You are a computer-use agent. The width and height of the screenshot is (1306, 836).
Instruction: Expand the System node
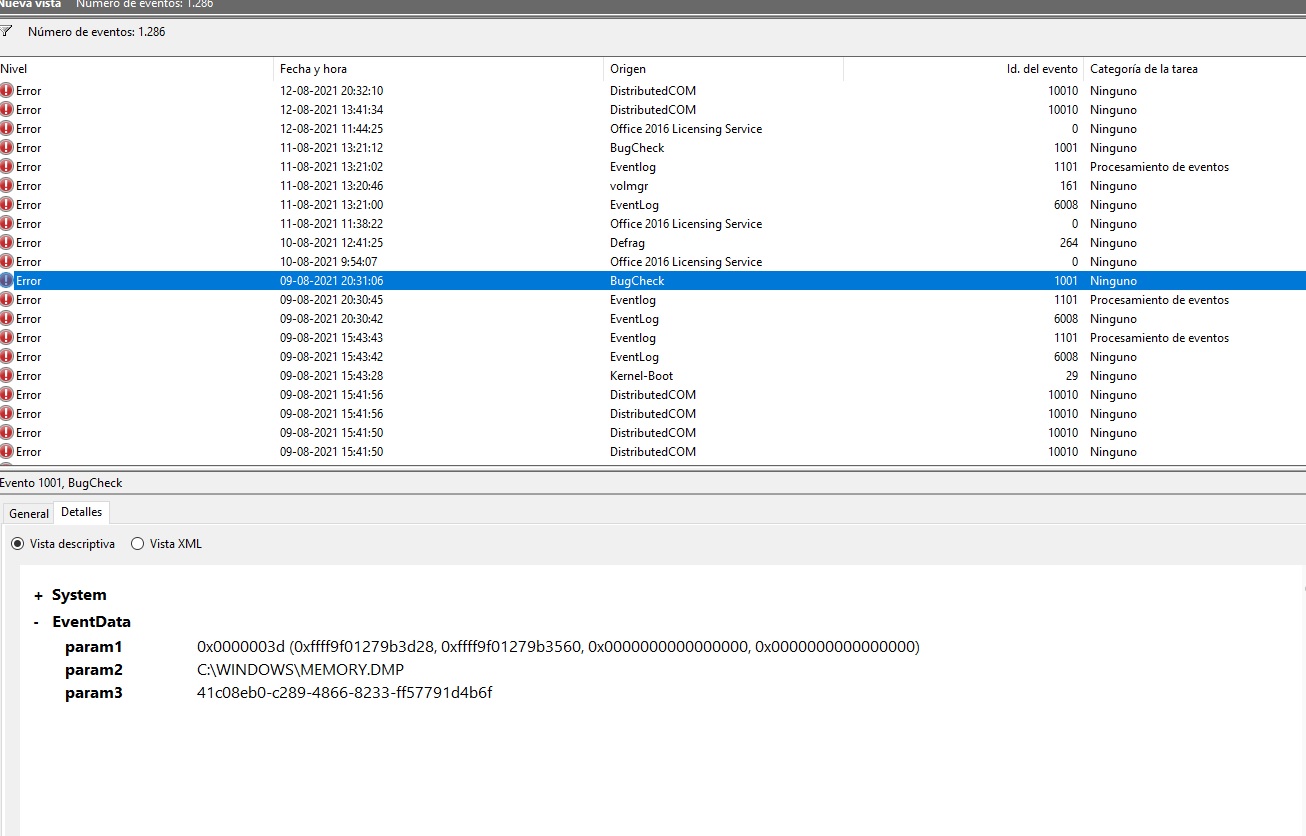[x=39, y=596]
